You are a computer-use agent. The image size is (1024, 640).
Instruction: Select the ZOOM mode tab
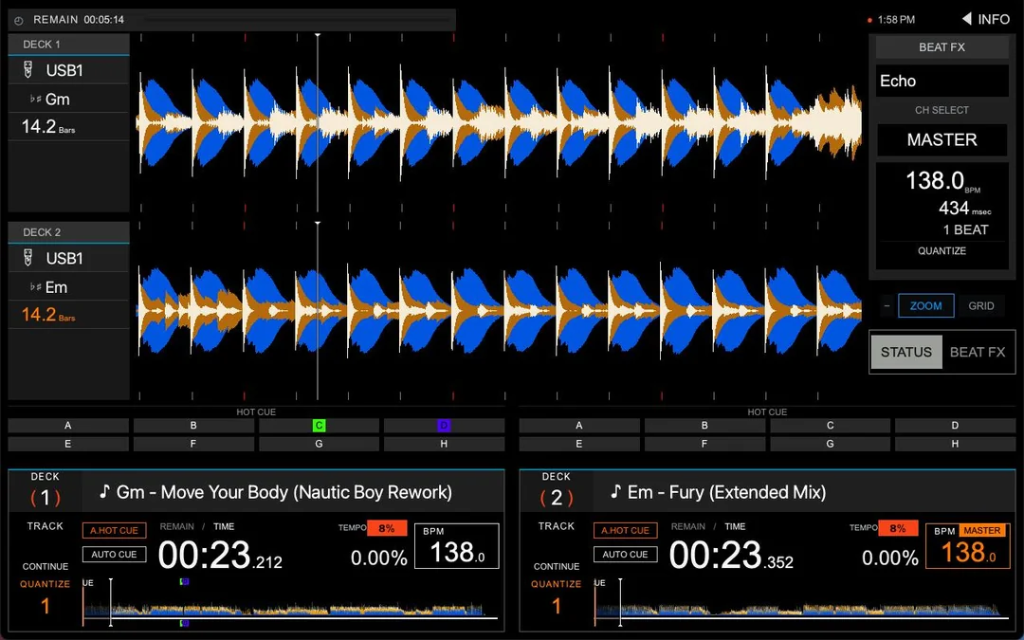pos(926,306)
